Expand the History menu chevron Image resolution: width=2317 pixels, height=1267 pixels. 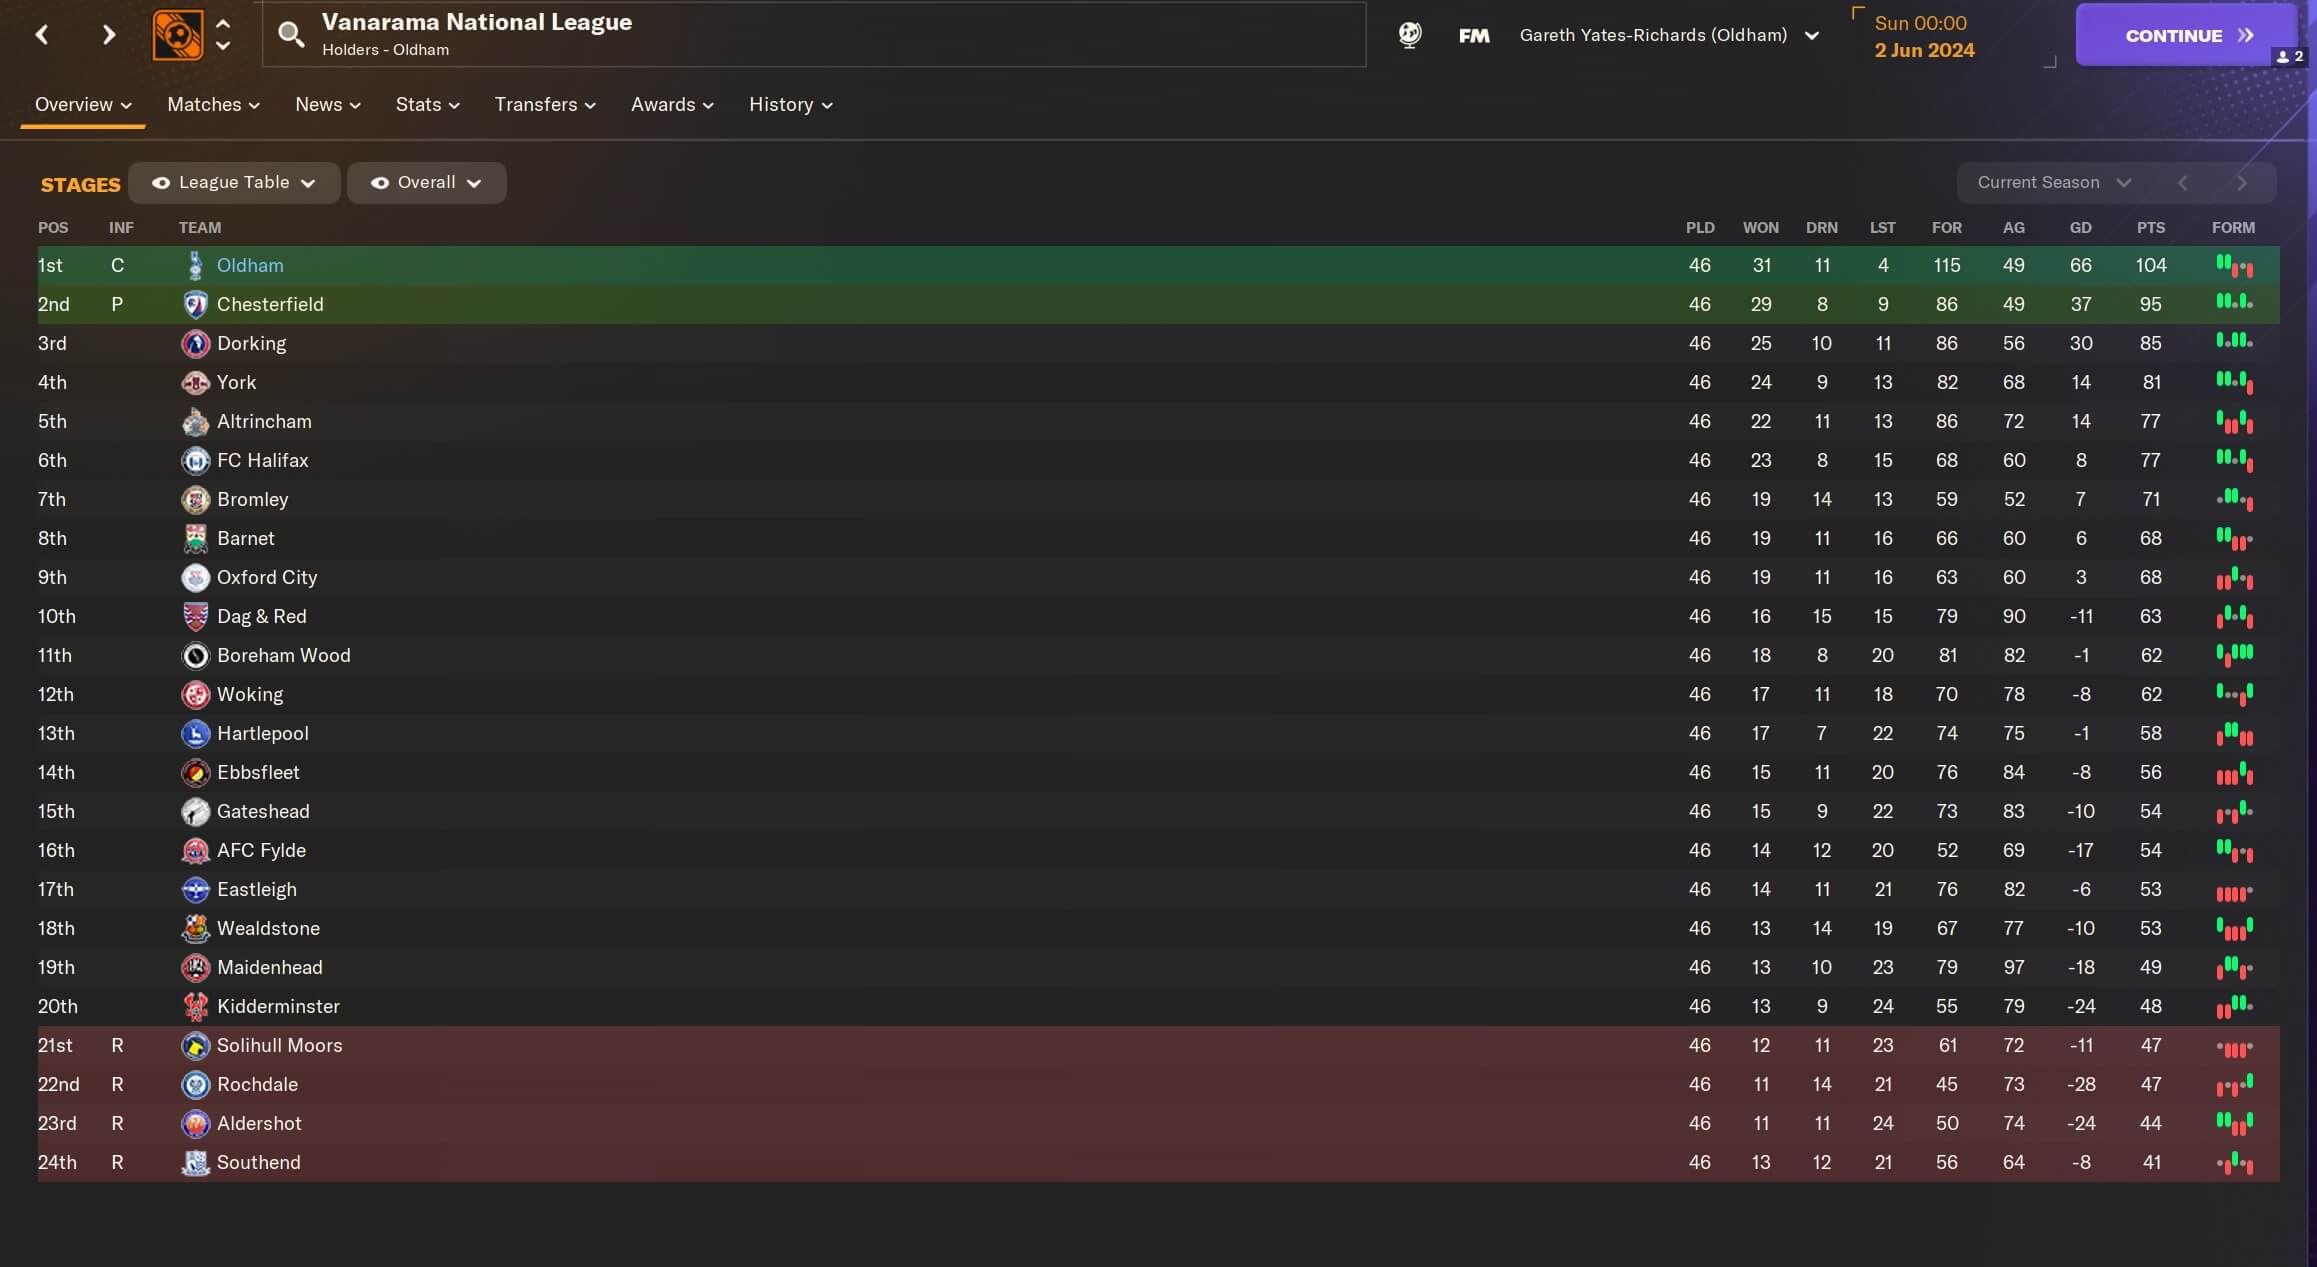[827, 105]
